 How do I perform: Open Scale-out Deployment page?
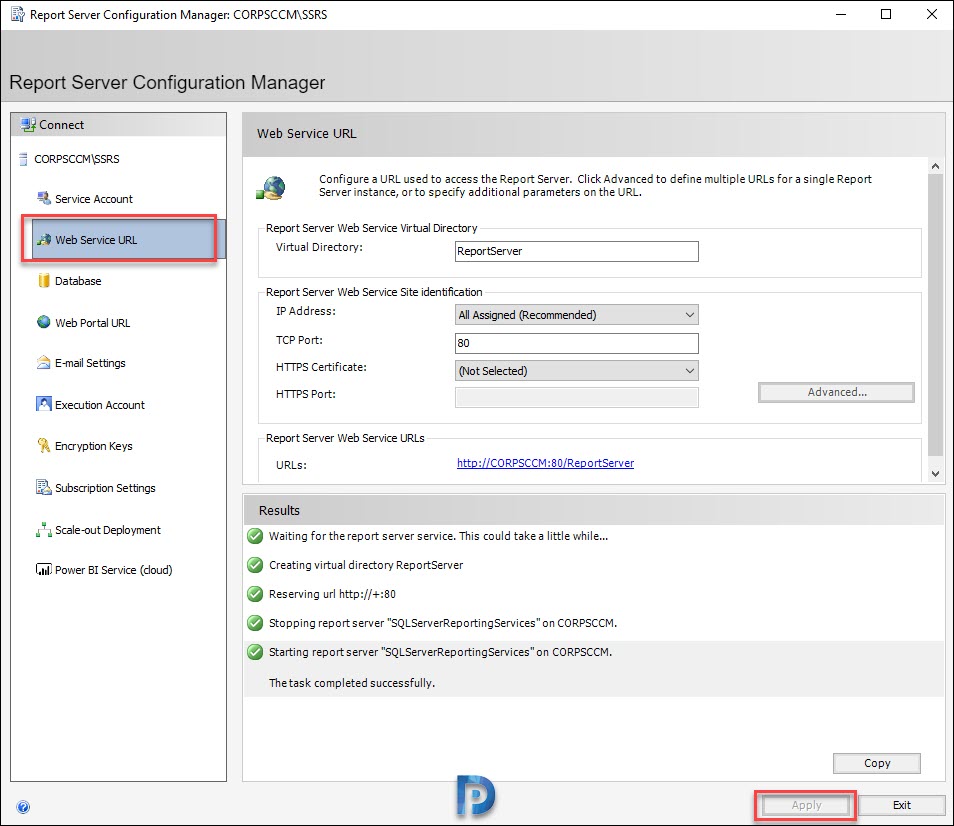pos(108,530)
